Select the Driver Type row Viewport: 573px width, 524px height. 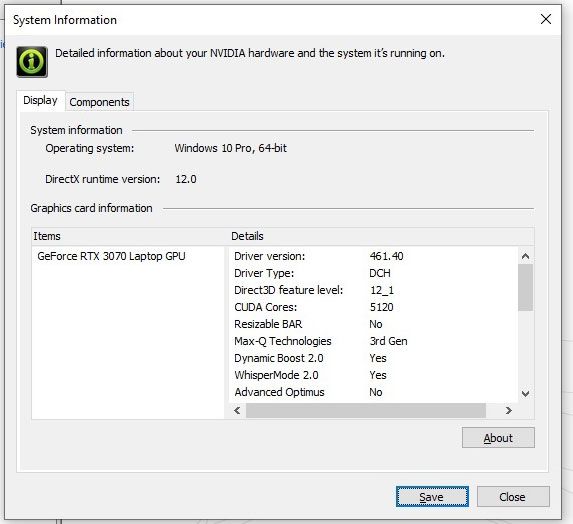(373, 273)
